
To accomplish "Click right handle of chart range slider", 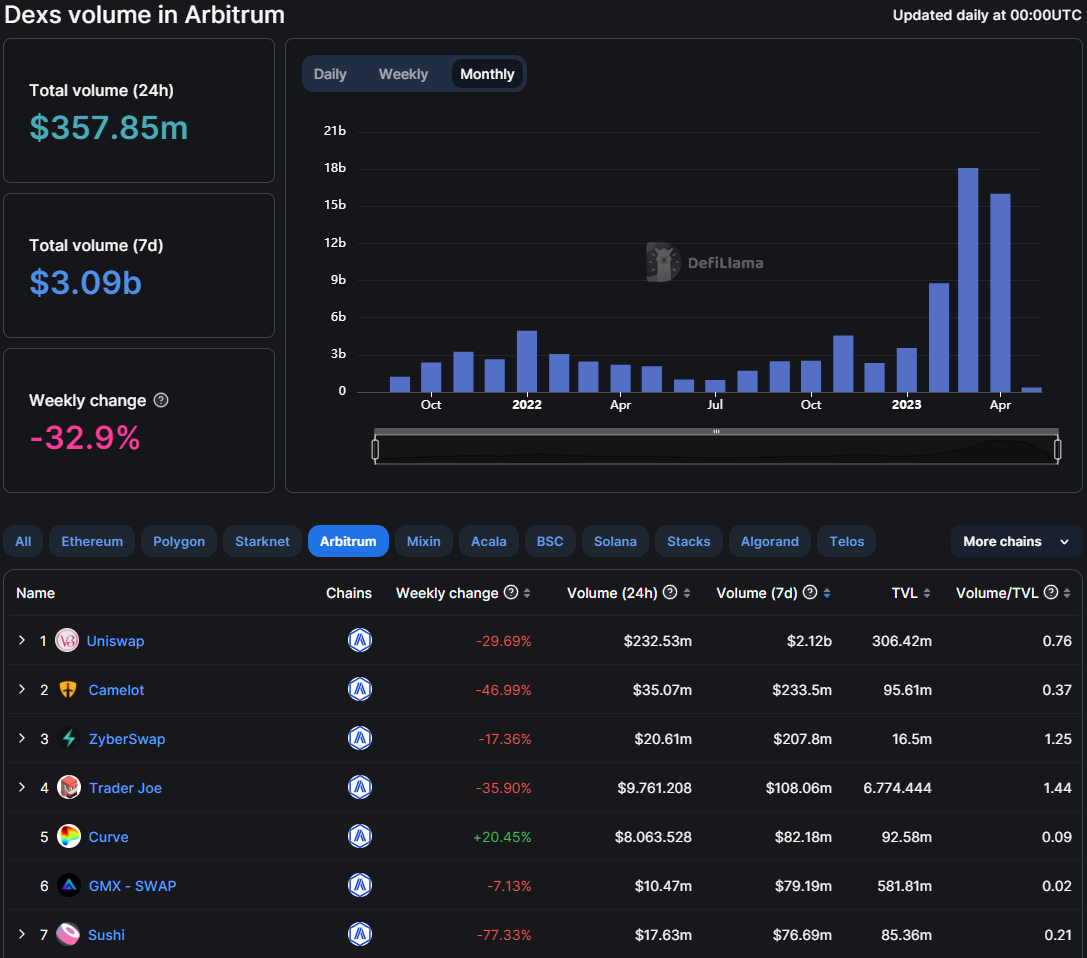I will pyautogui.click(x=1057, y=450).
